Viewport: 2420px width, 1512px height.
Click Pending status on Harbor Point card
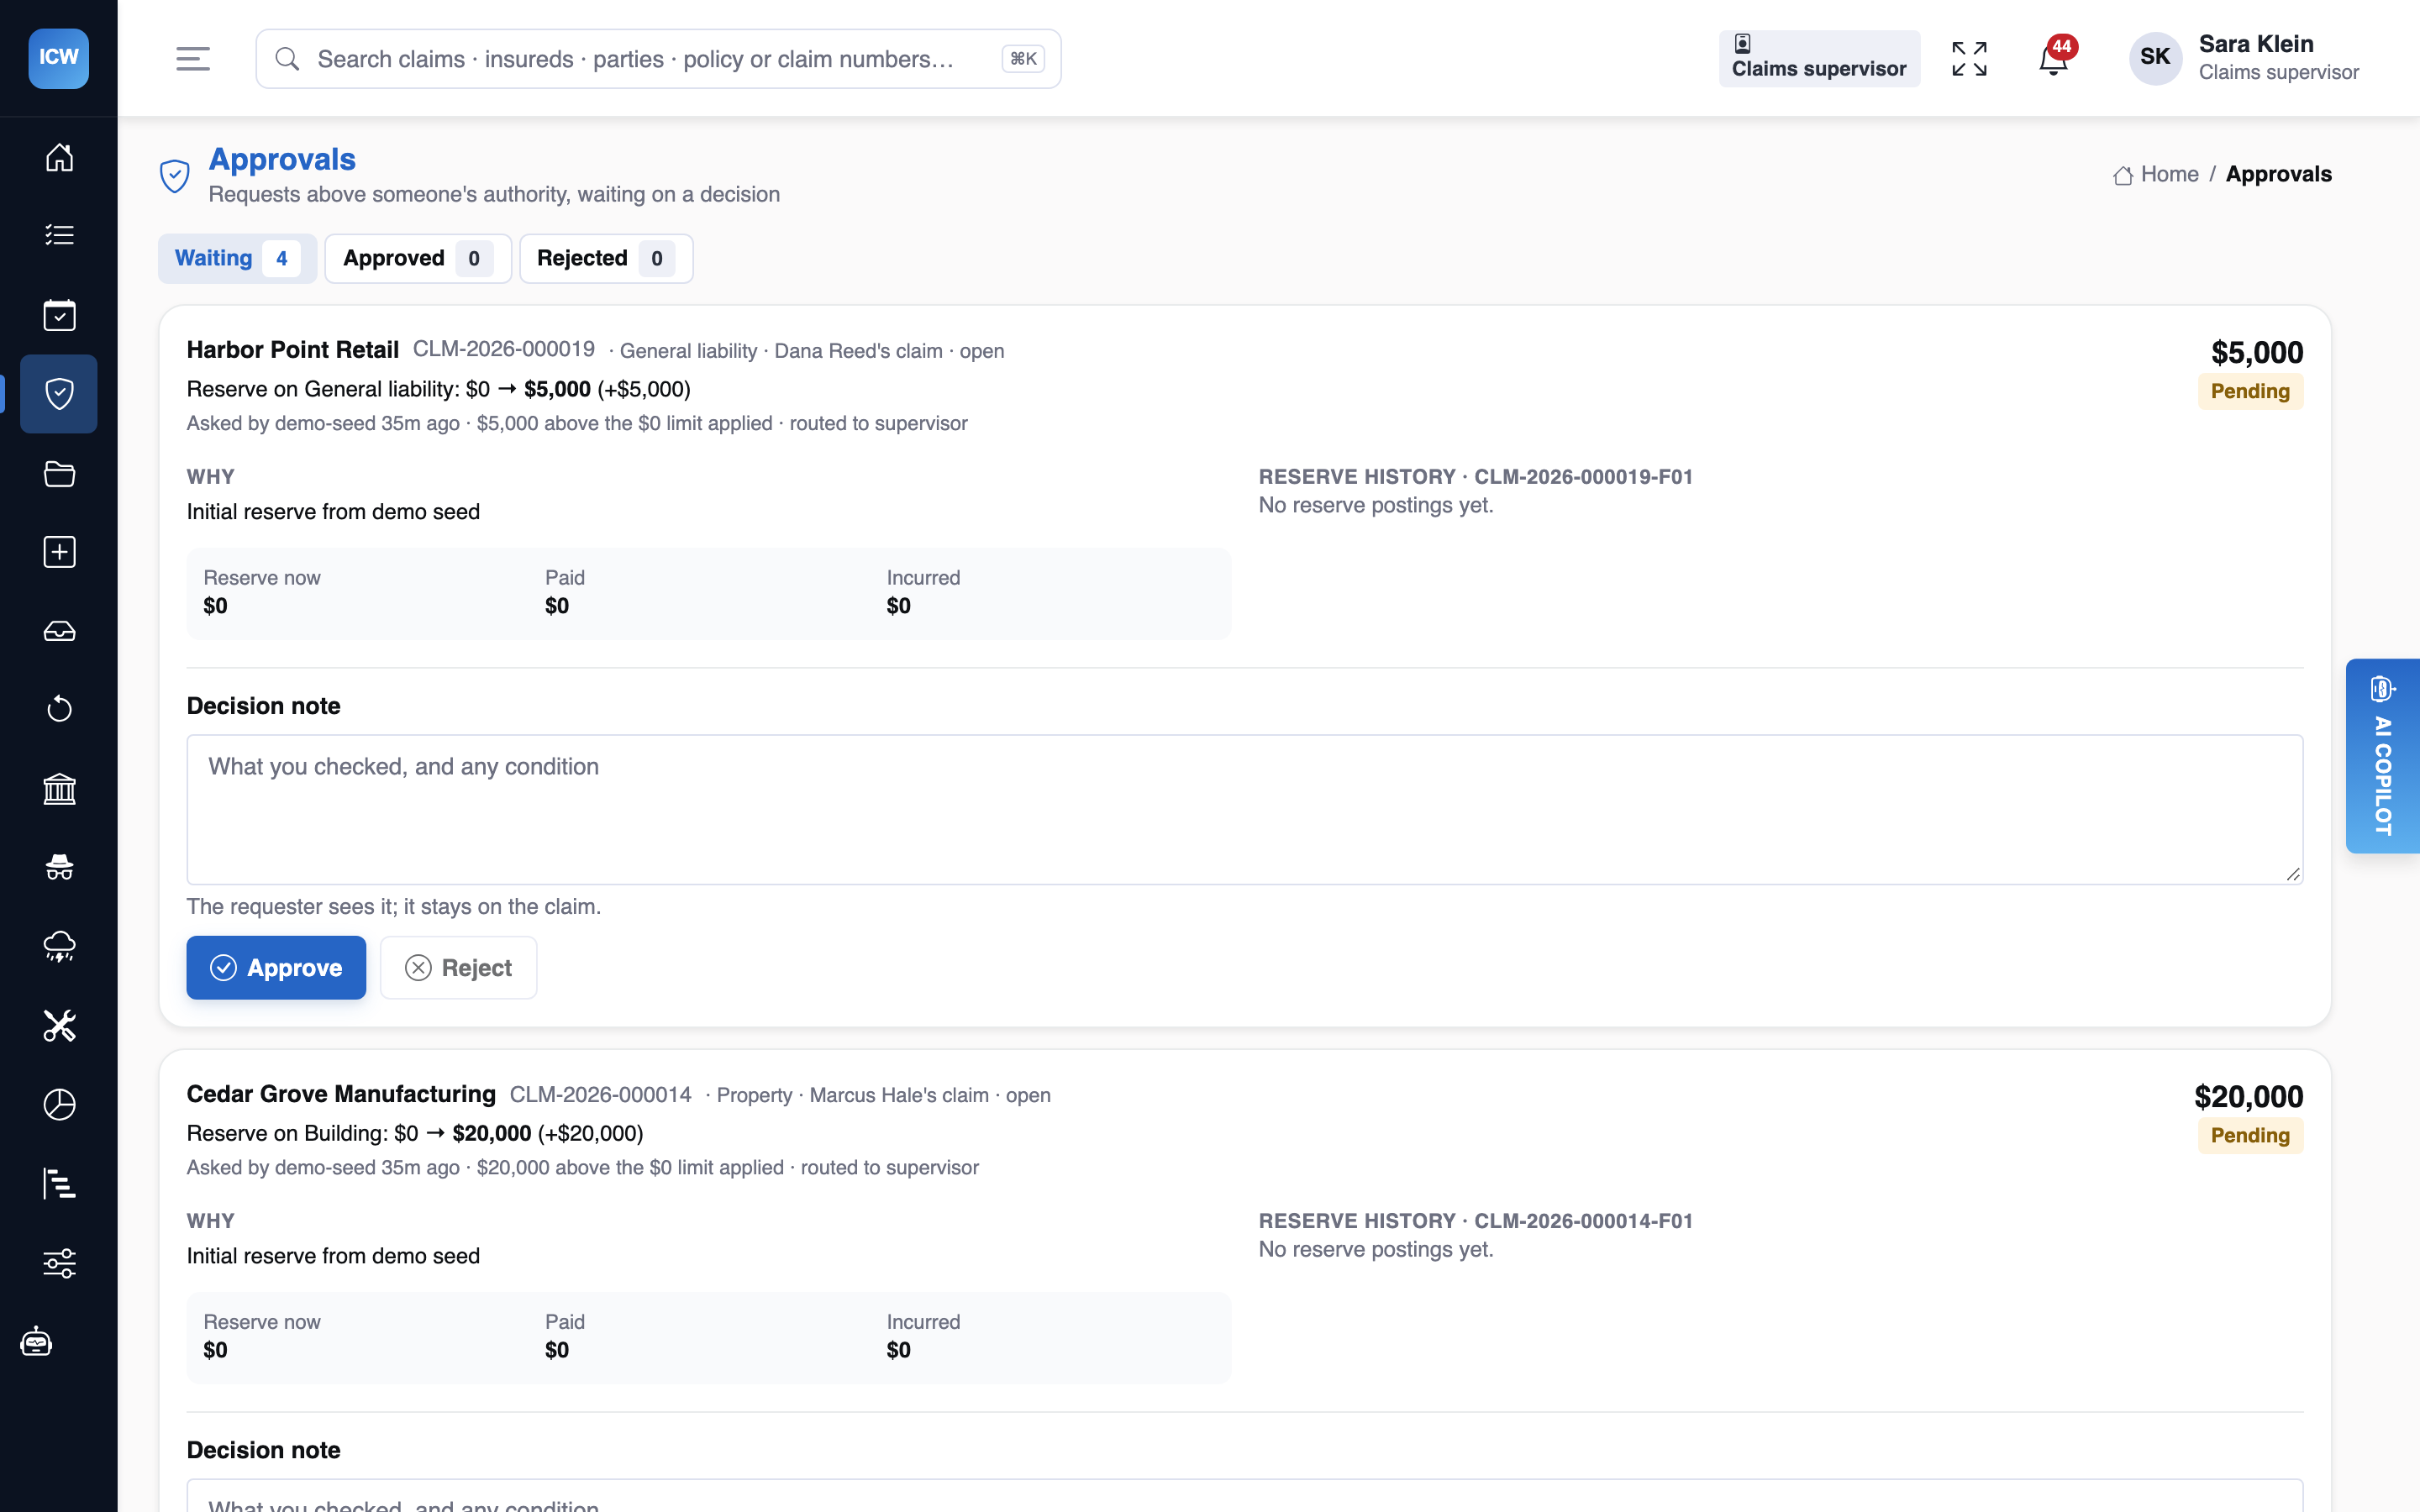point(2250,391)
